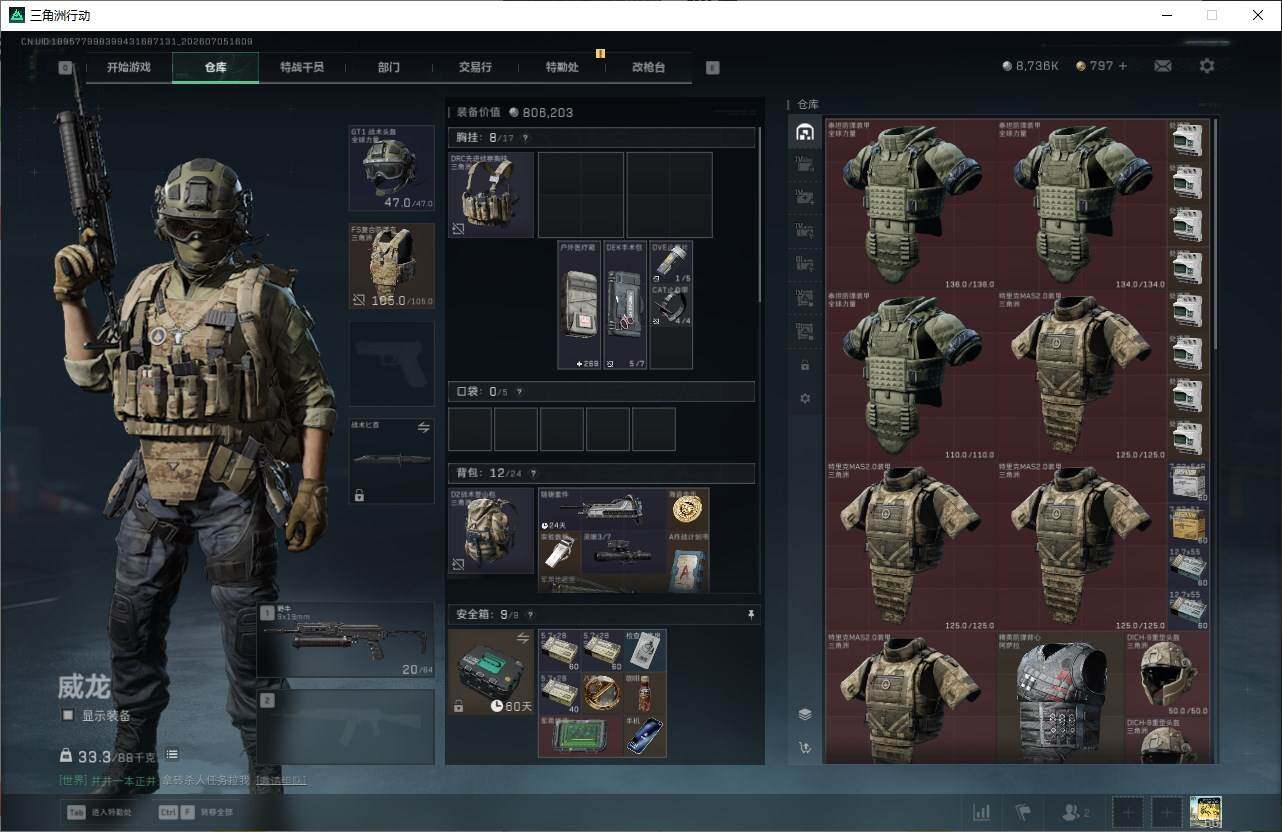Open the bar chart stats icon
Image resolution: width=1282 pixels, height=832 pixels.
982,812
